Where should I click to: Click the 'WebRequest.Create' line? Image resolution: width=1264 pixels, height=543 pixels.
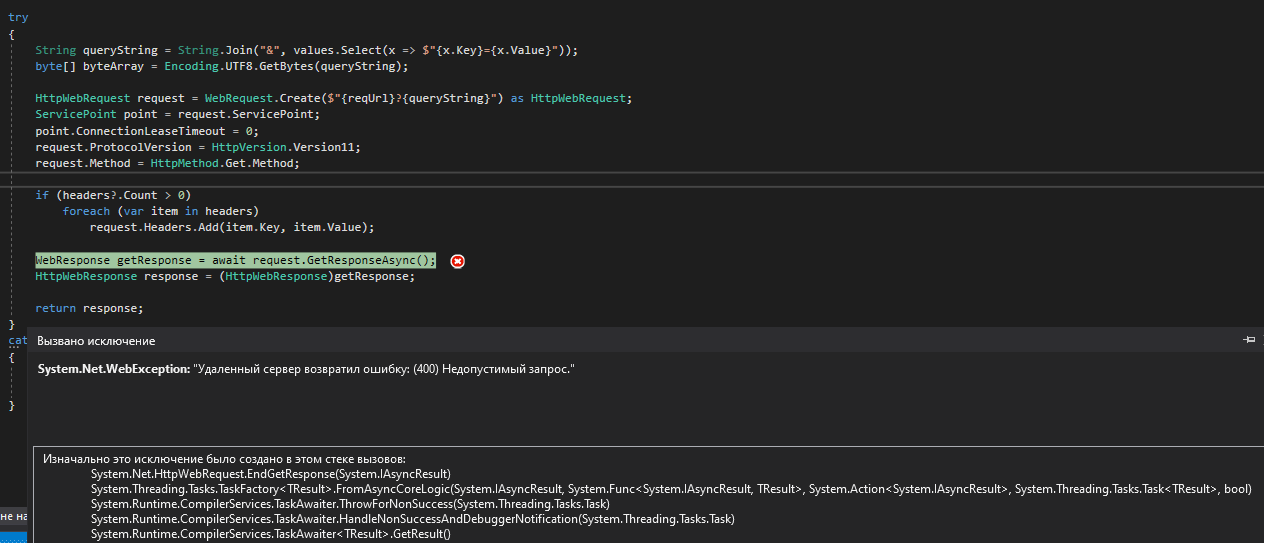(x=334, y=98)
